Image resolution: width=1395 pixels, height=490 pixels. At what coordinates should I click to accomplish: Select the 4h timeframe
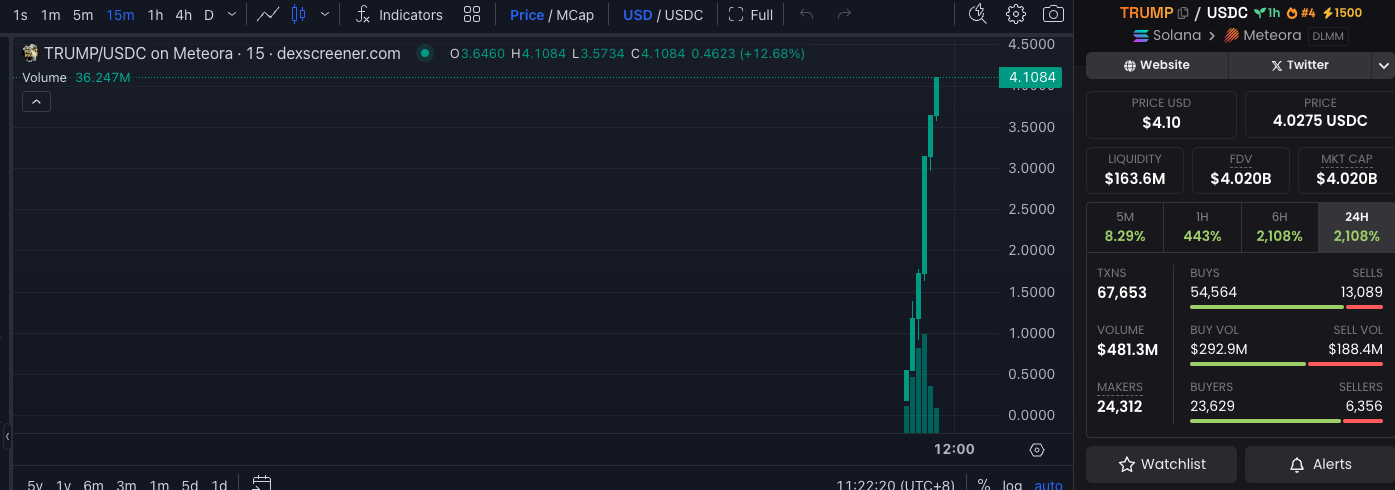[x=183, y=15]
